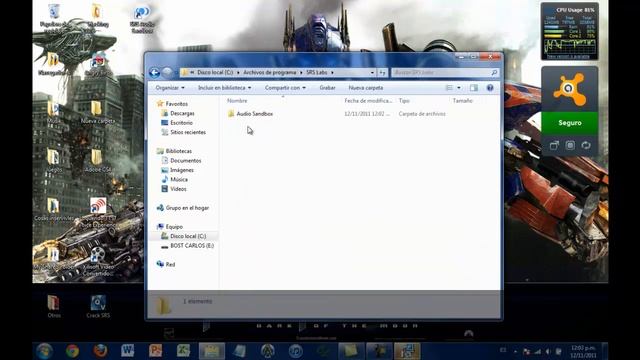Viewport: 640px width, 360px height.
Task: Select Equipo in the navigation pane
Action: (174, 227)
